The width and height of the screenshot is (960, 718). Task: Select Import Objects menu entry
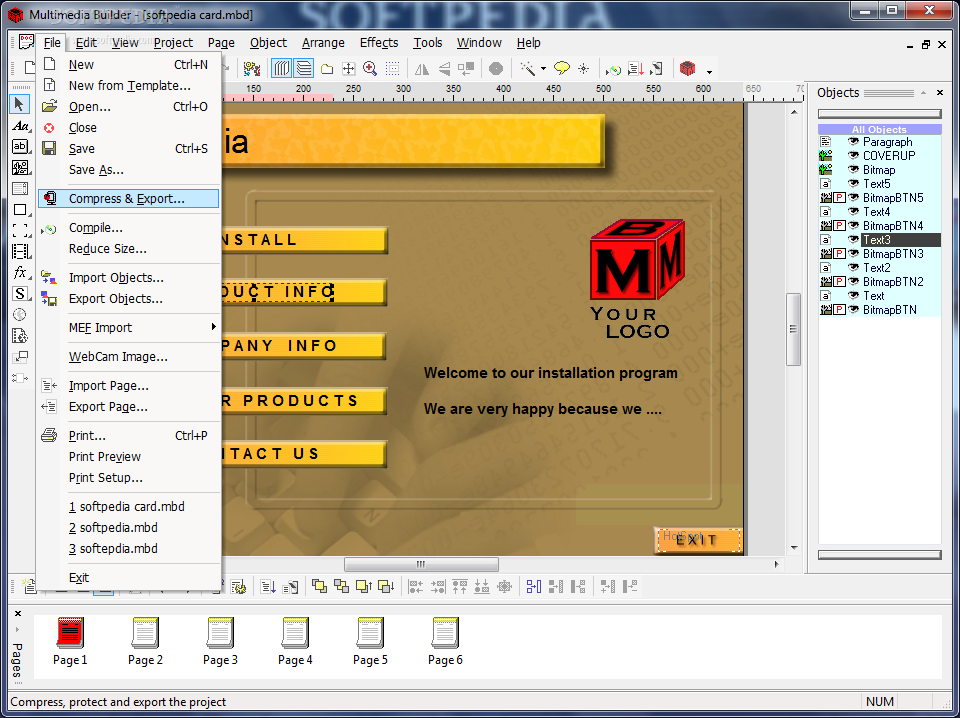(x=130, y=277)
